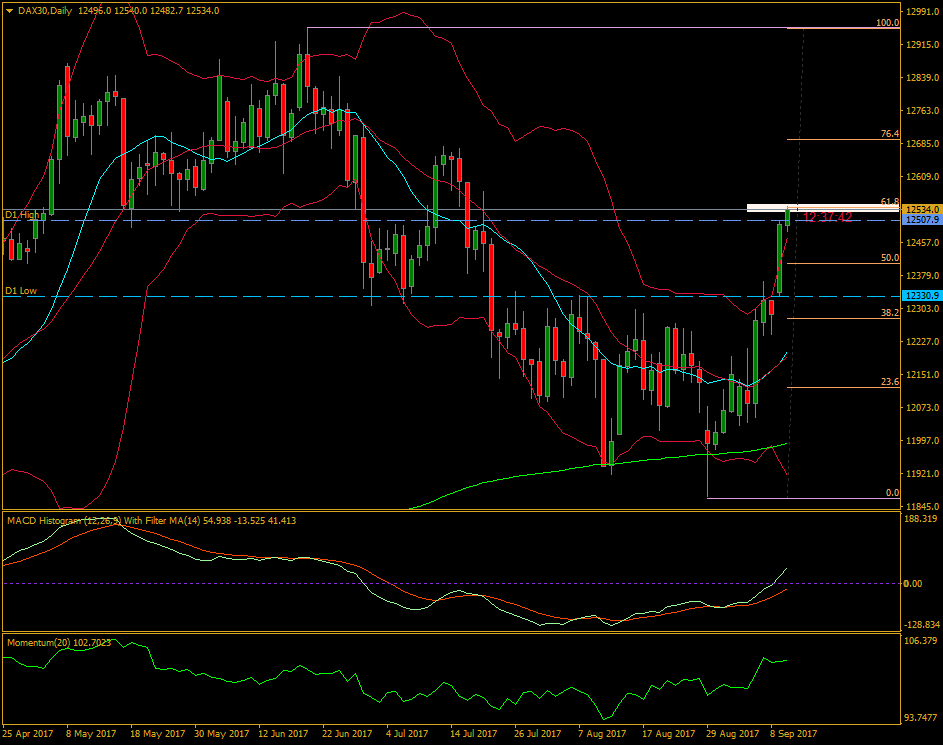Click the 61.8 Fibonacci level label
943x745 pixels.
(x=890, y=201)
